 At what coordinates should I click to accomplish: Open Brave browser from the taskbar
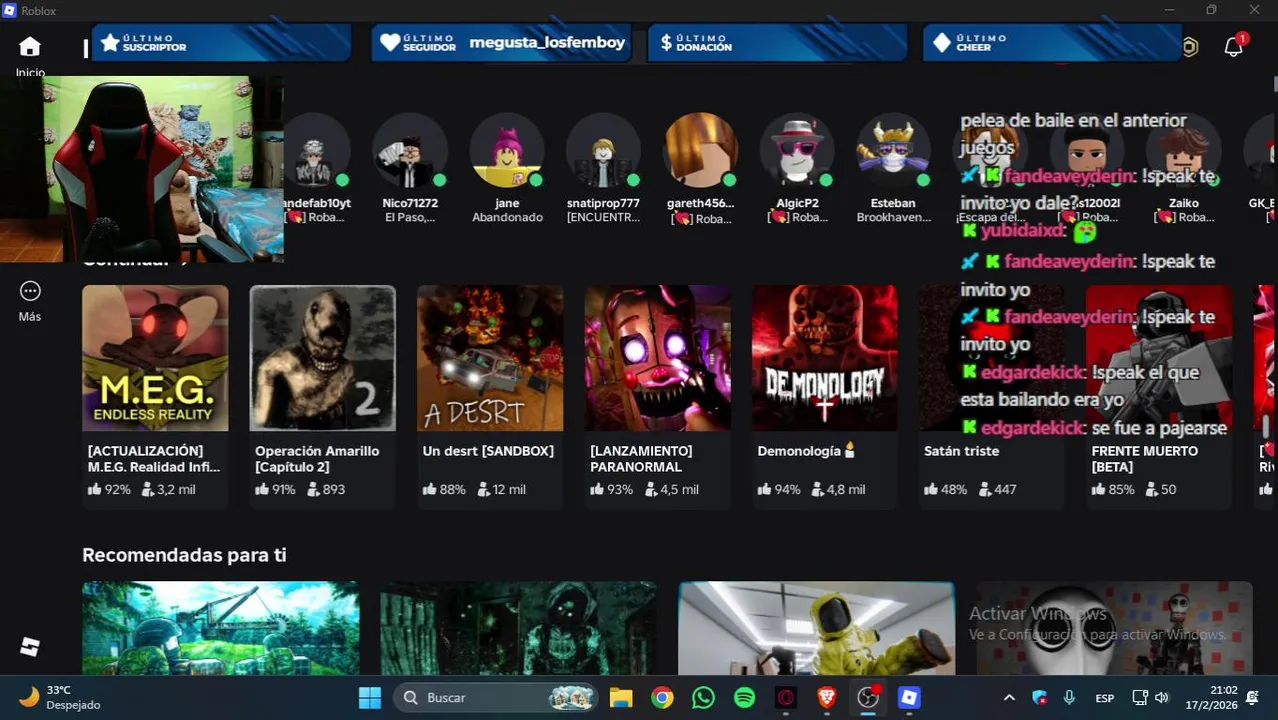click(x=826, y=697)
